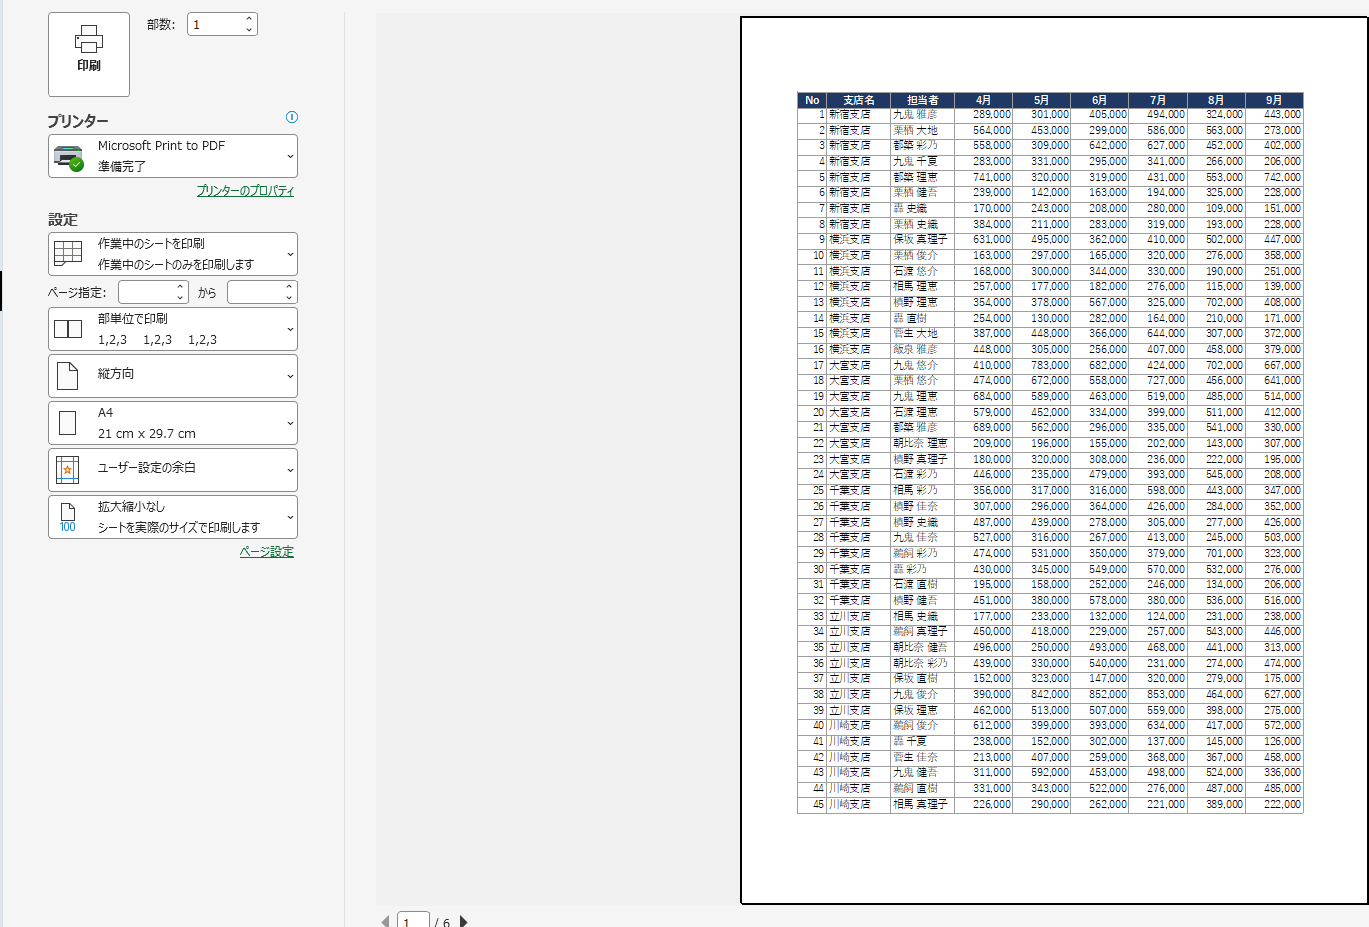Open the ページ設定 page setup link
The width and height of the screenshot is (1369, 927).
pos(267,551)
